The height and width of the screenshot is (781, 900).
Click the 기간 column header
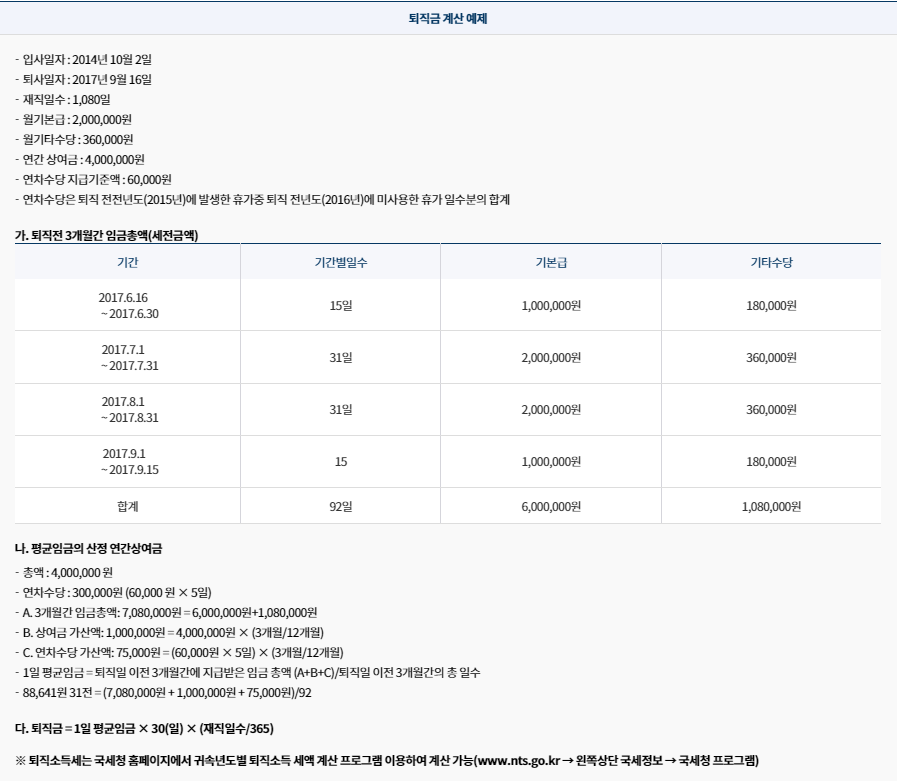(x=131, y=260)
